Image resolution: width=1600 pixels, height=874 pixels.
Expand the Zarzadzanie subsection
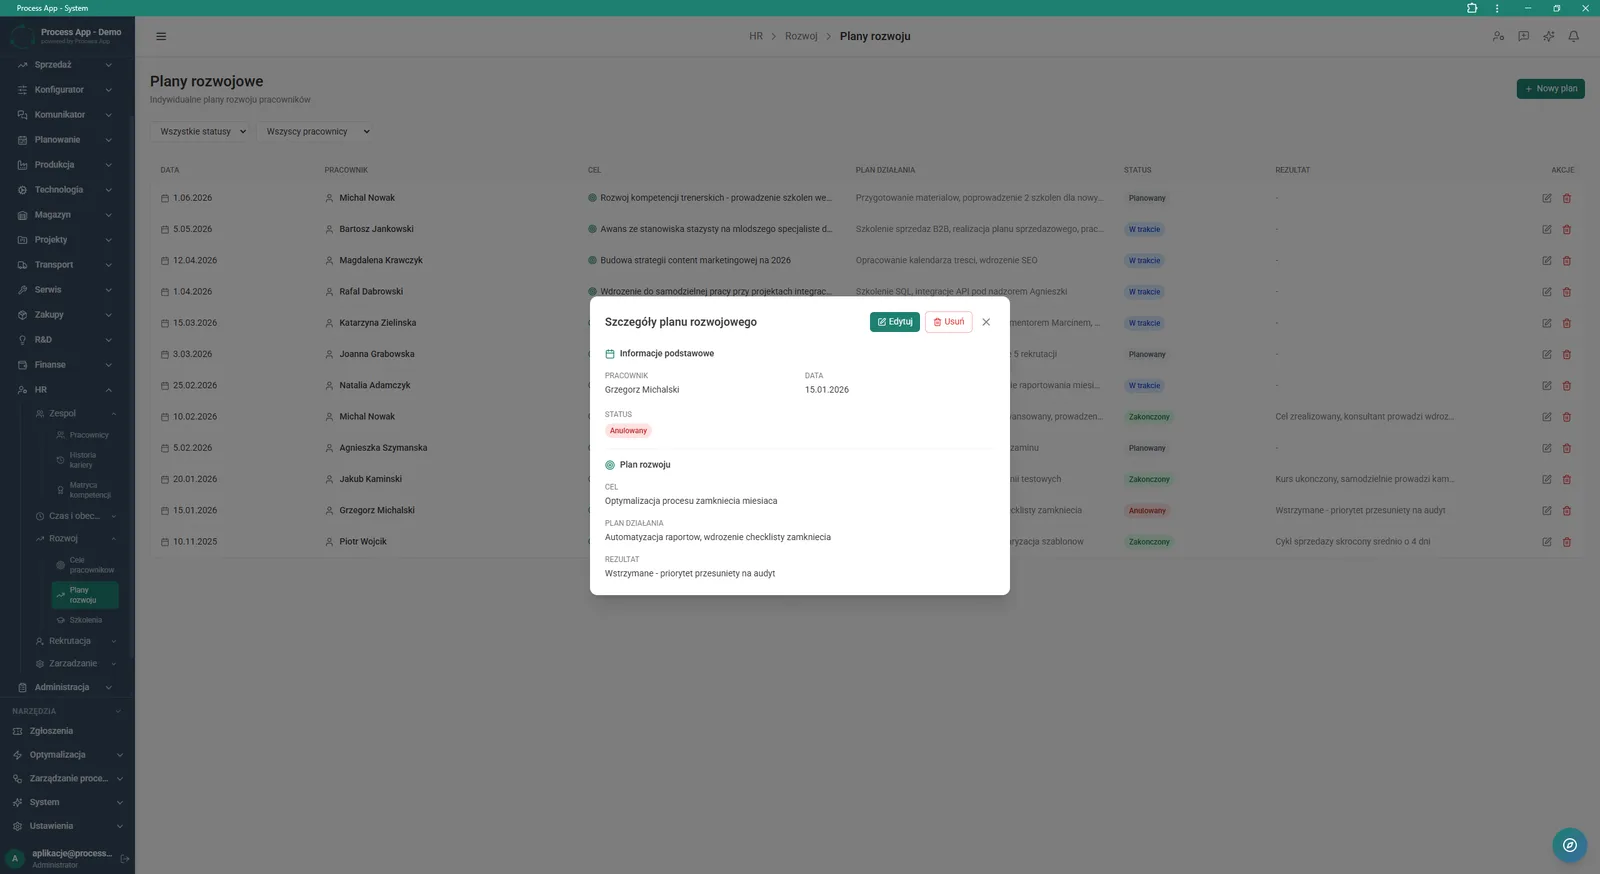coord(75,664)
